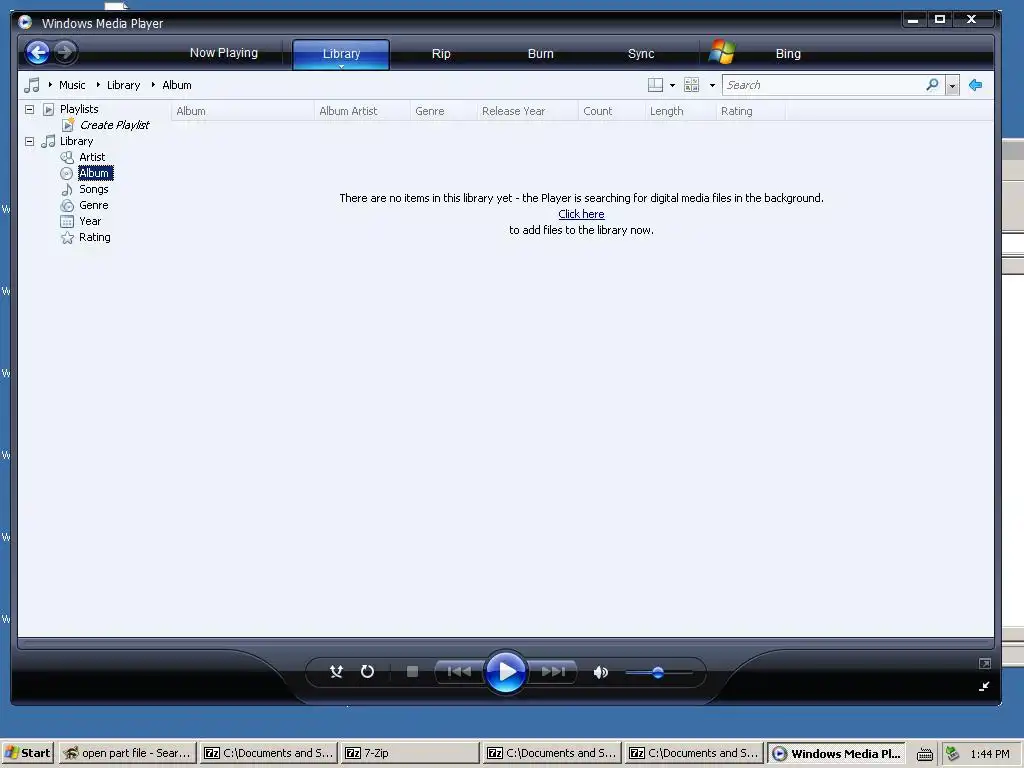Click the Library breadcrumb

click(x=123, y=85)
